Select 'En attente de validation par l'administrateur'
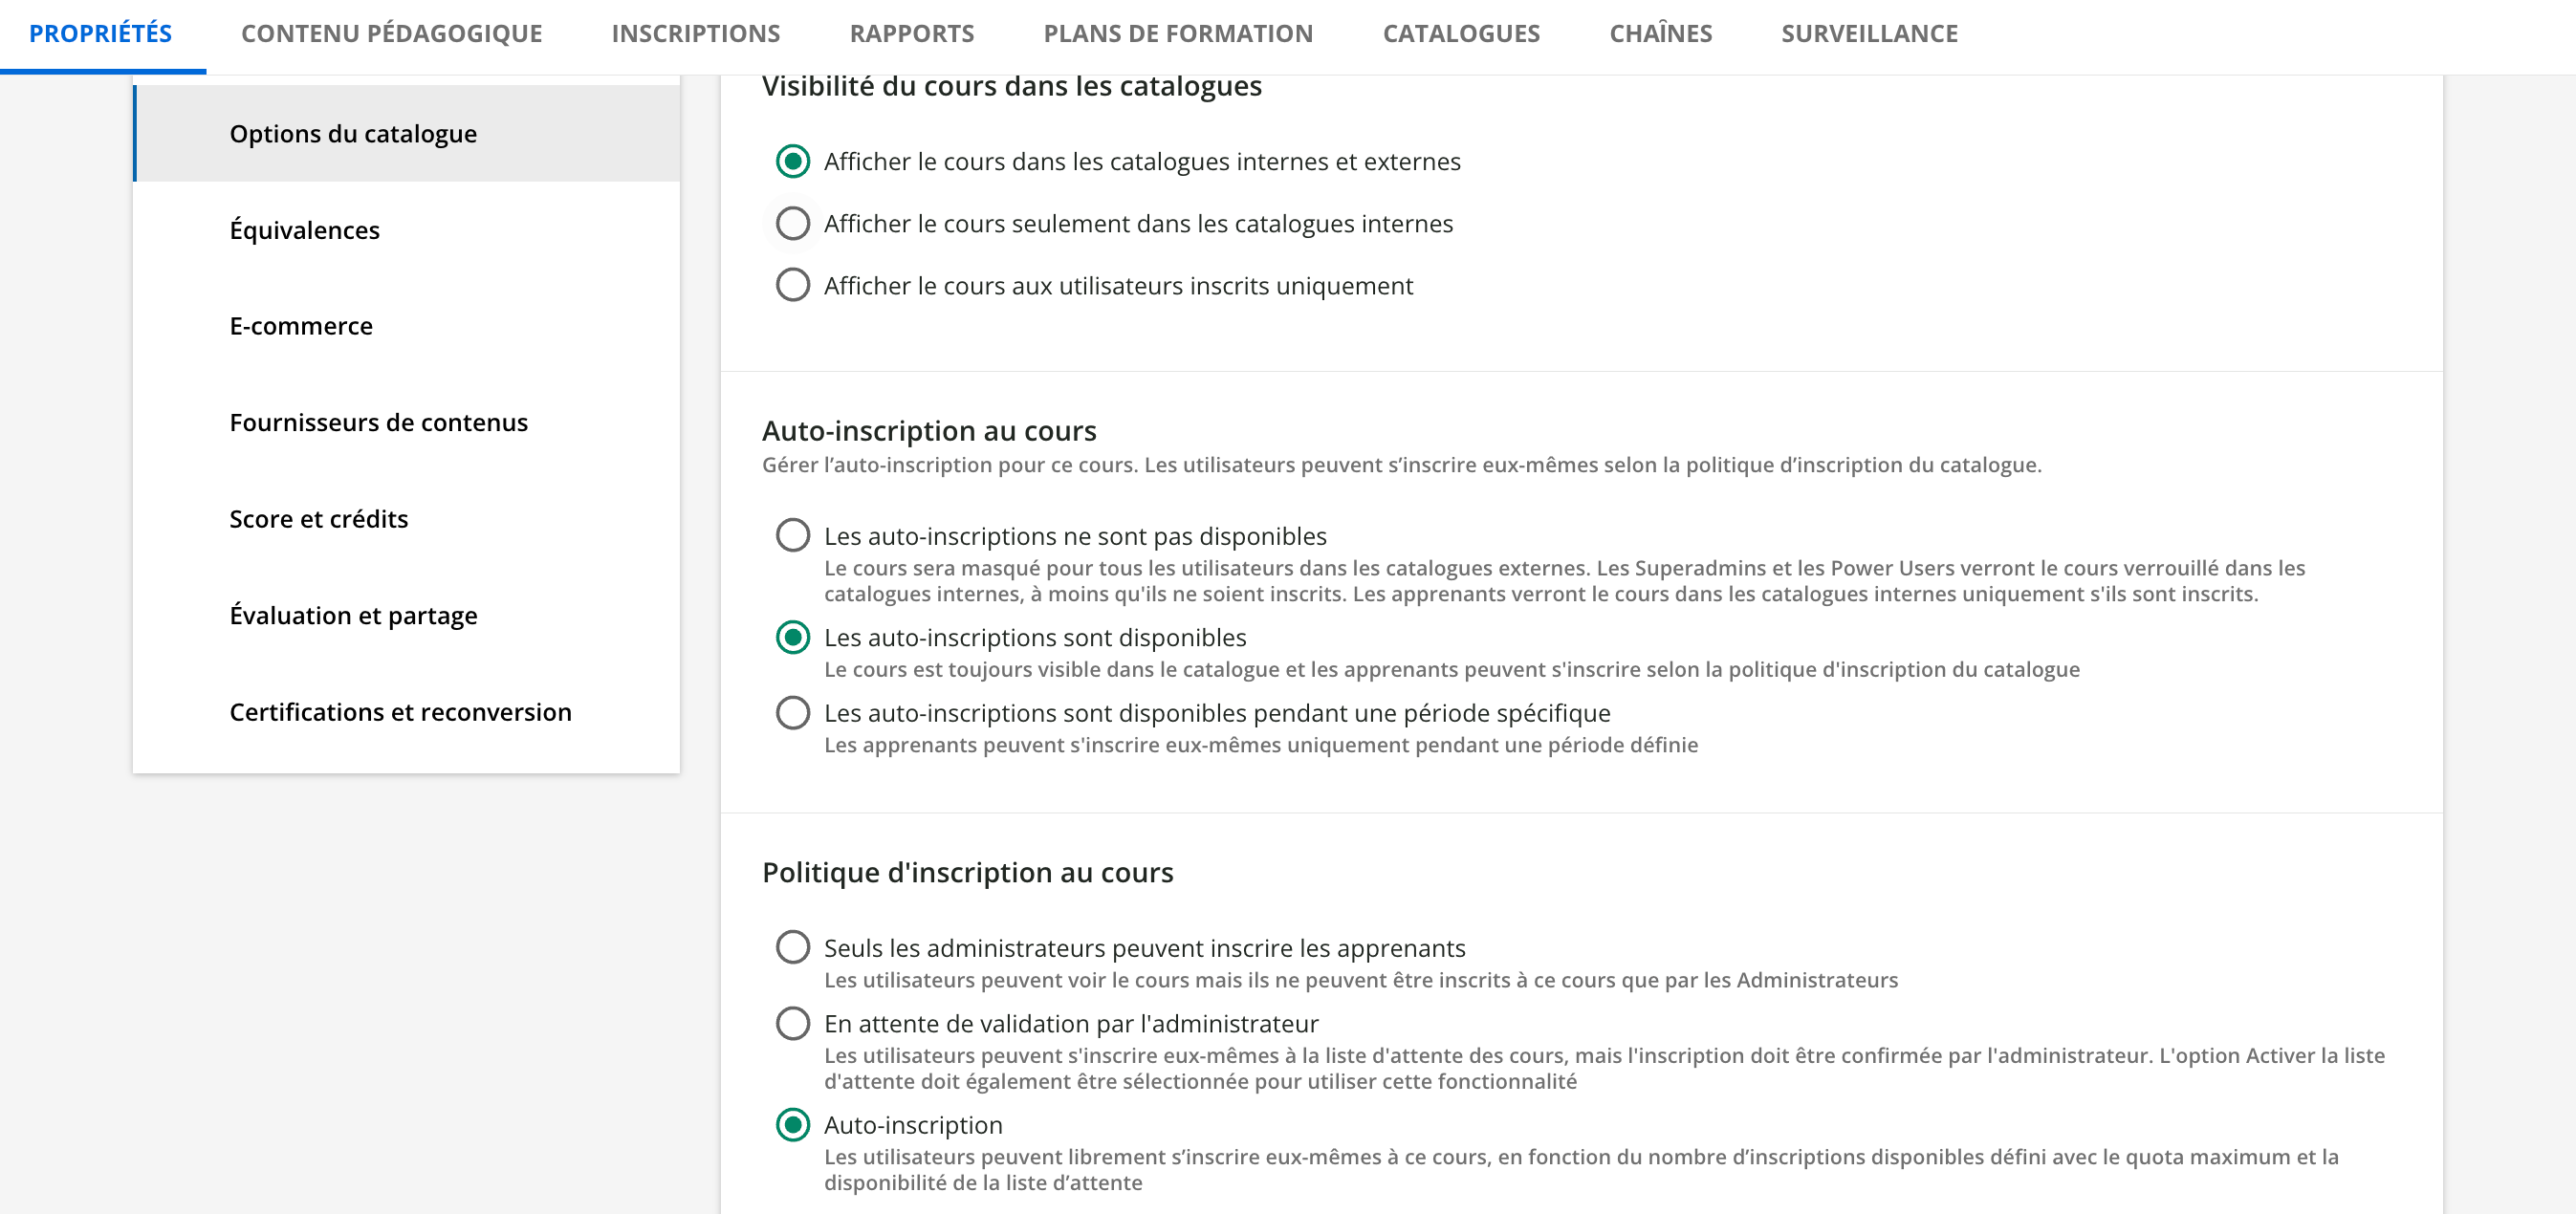2576x1214 pixels. tap(793, 1023)
